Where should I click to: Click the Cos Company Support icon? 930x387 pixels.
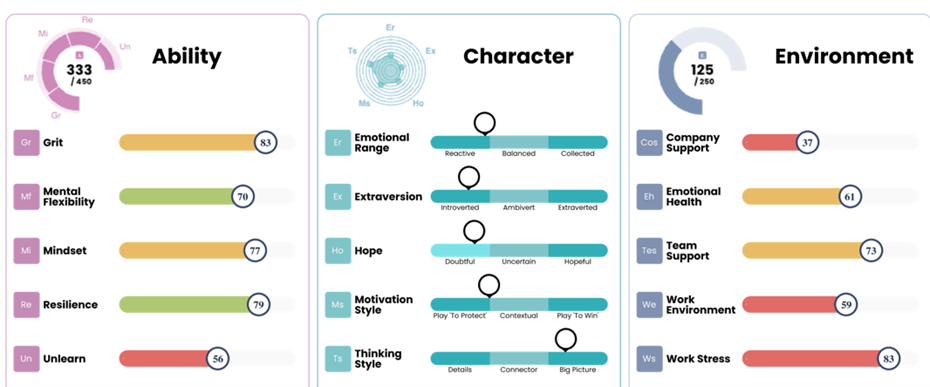click(649, 142)
